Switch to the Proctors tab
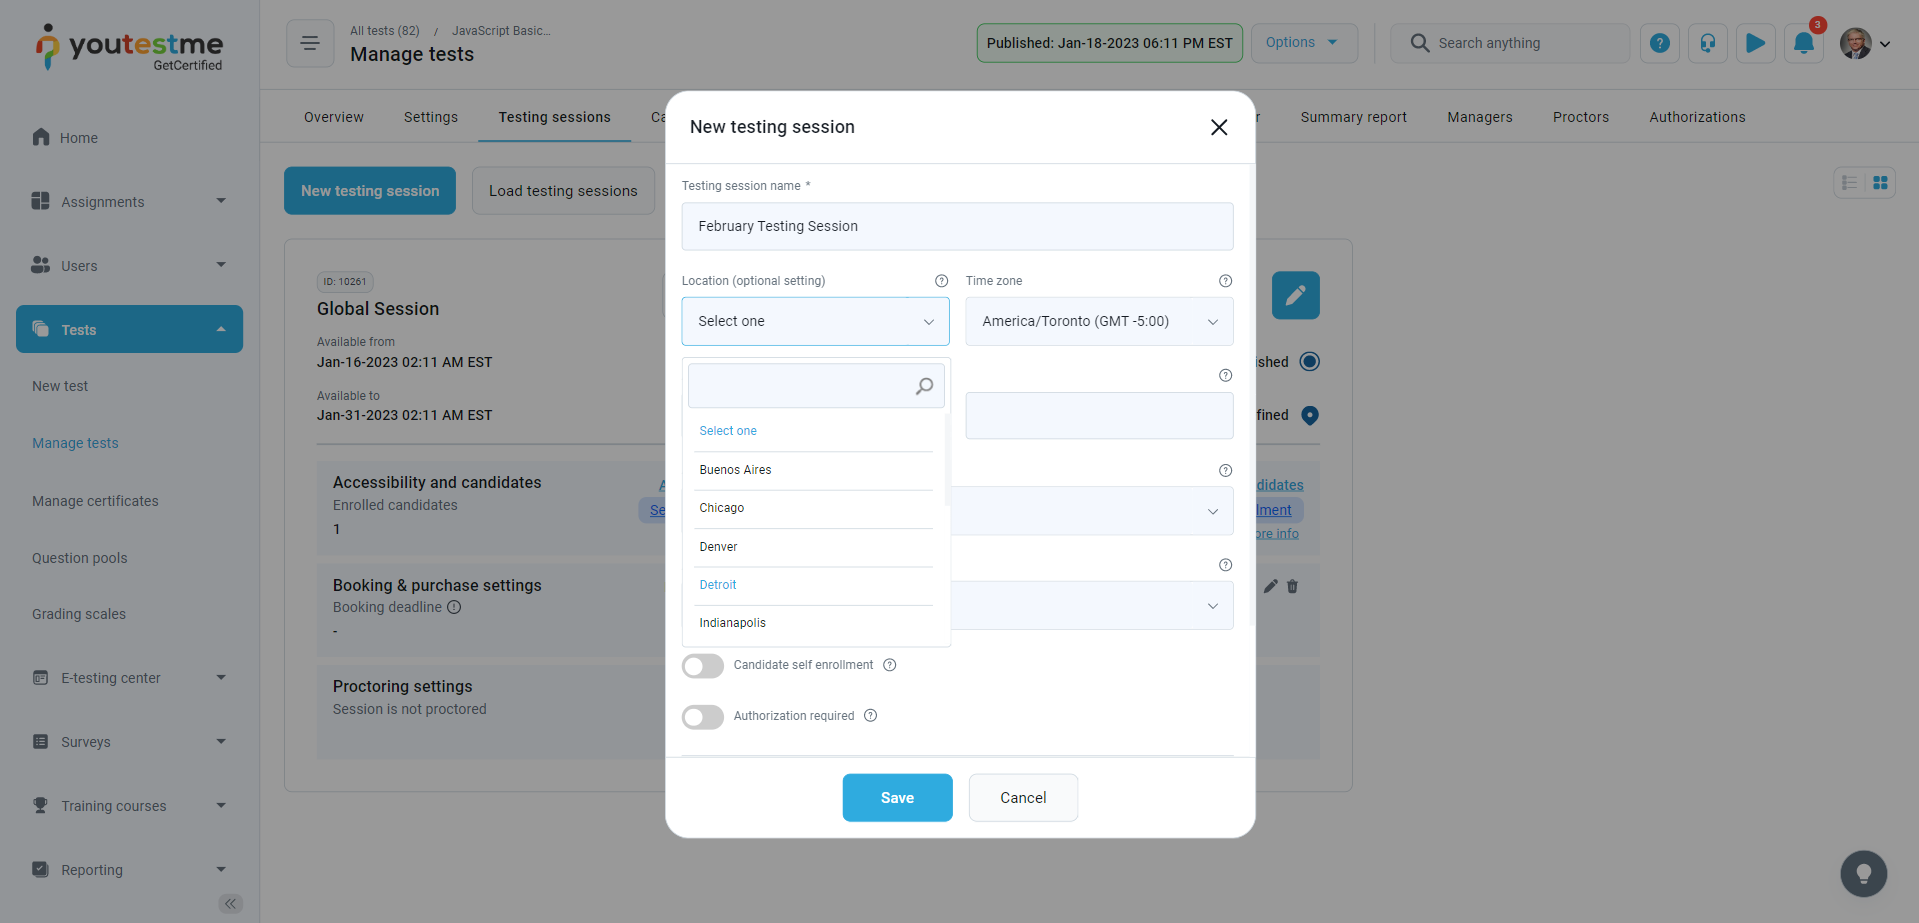 coord(1580,117)
